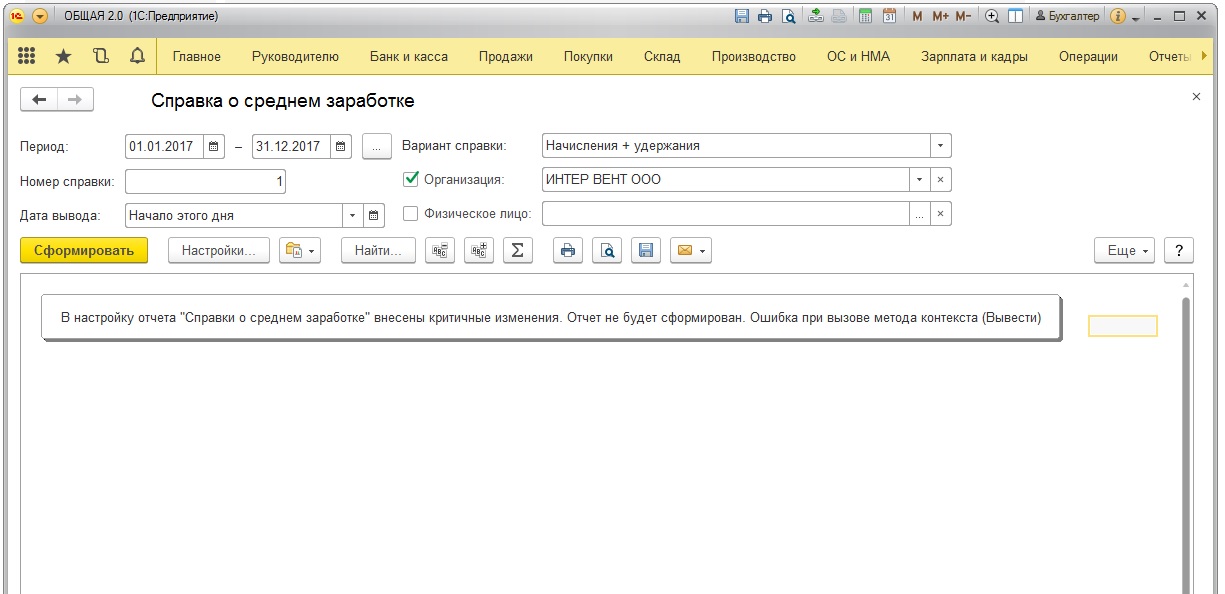Image resolution: width=1225 pixels, height=594 pixels.
Task: Open the History icon in navigation panel
Action: click(x=100, y=56)
